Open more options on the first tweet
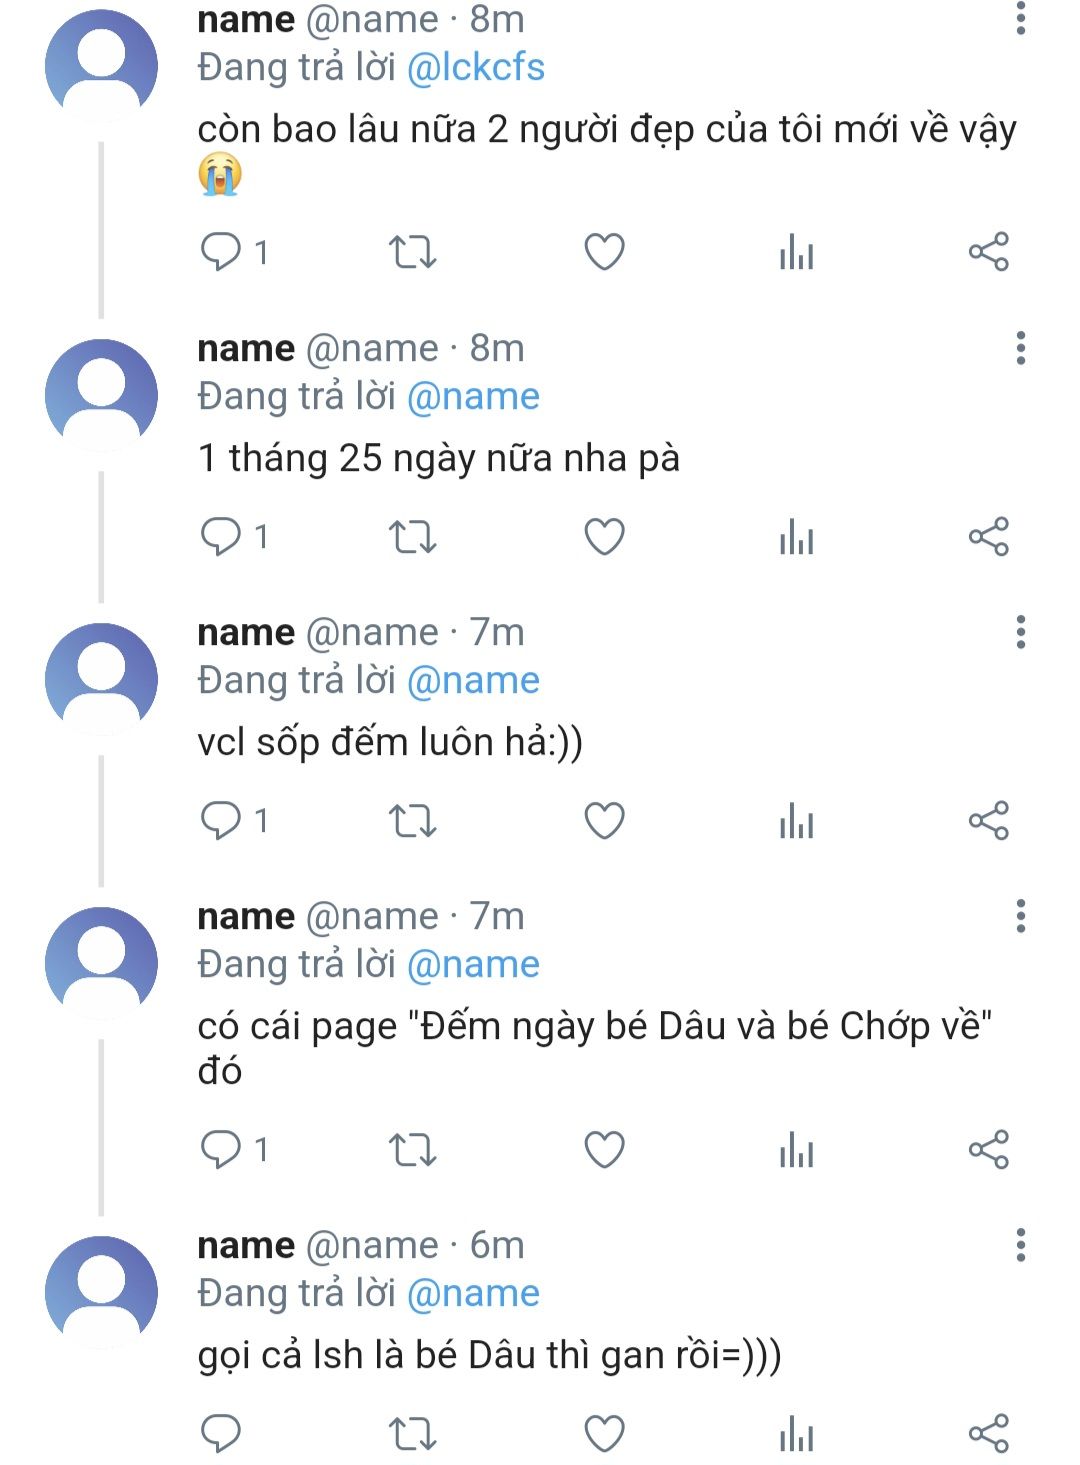 click(x=1020, y=18)
